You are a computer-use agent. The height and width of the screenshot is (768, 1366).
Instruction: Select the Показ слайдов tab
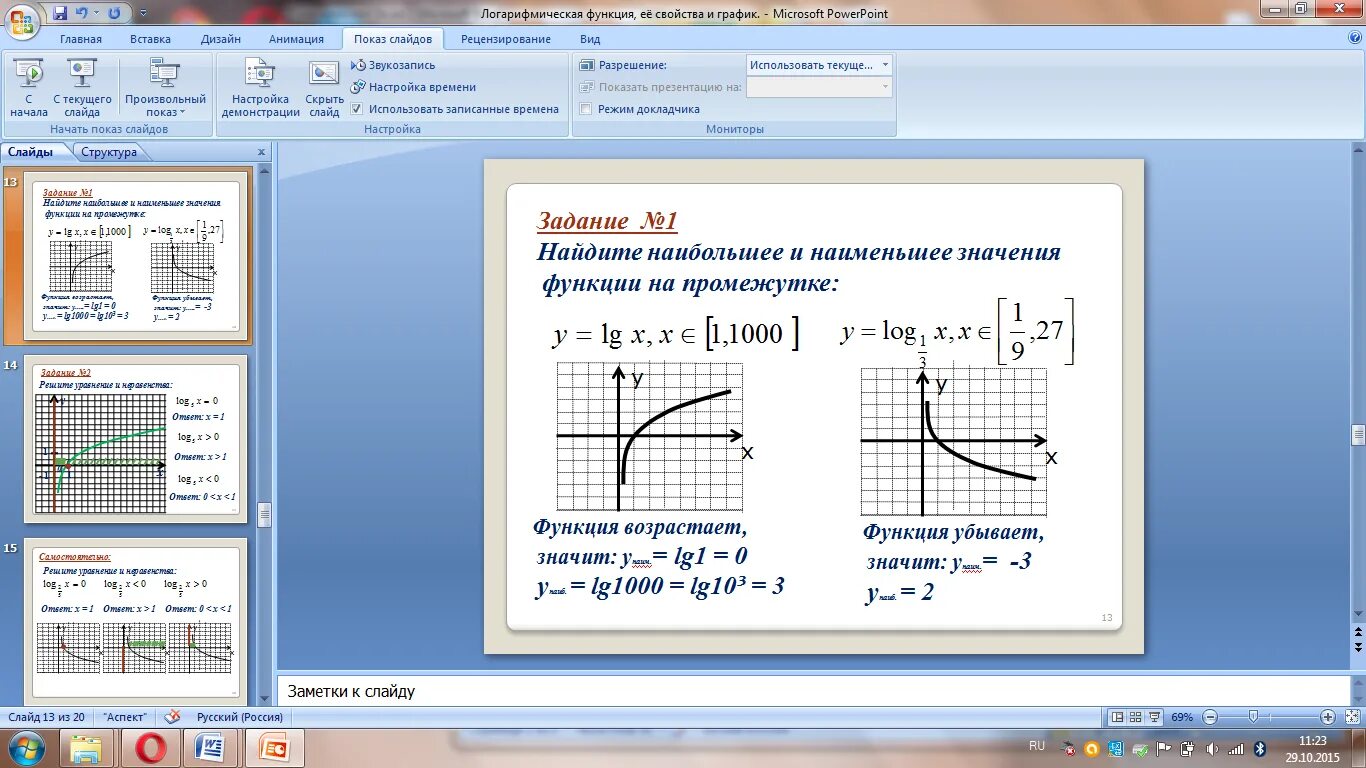pos(393,39)
